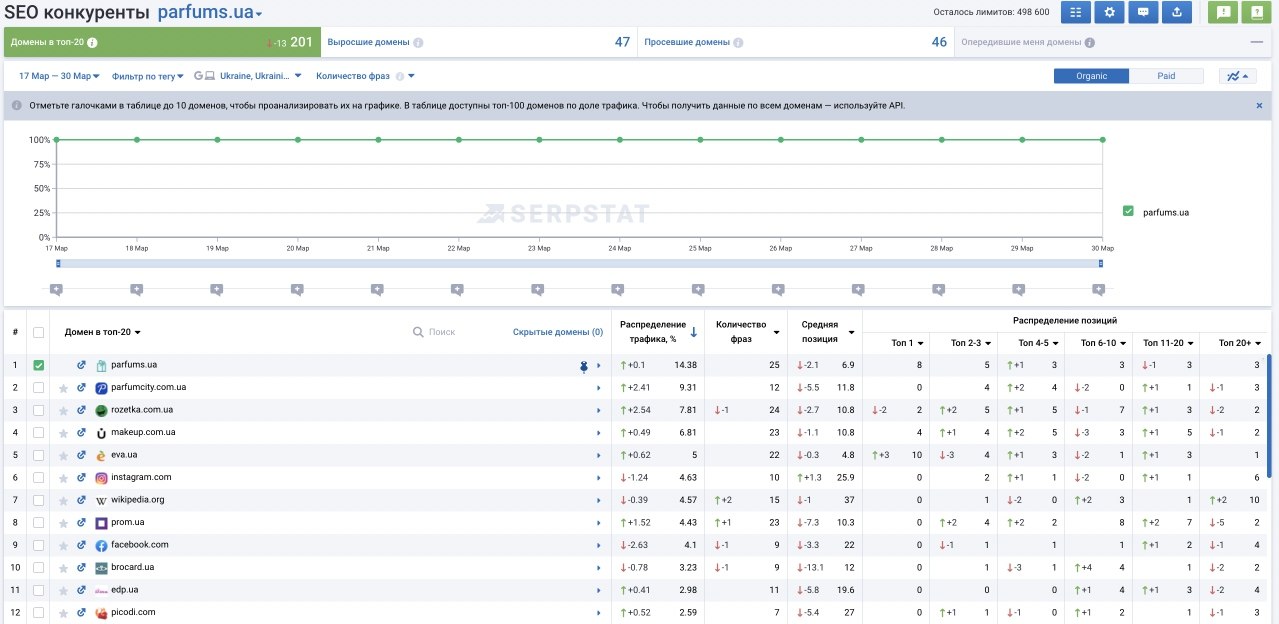The height and width of the screenshot is (624, 1279).
Task: Close the blue info banner
Action: [x=1259, y=105]
